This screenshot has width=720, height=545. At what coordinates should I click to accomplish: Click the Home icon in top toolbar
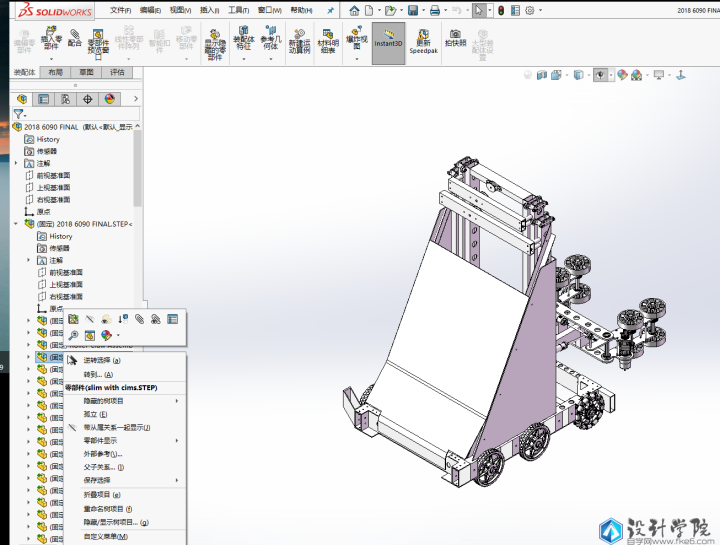click(x=354, y=10)
